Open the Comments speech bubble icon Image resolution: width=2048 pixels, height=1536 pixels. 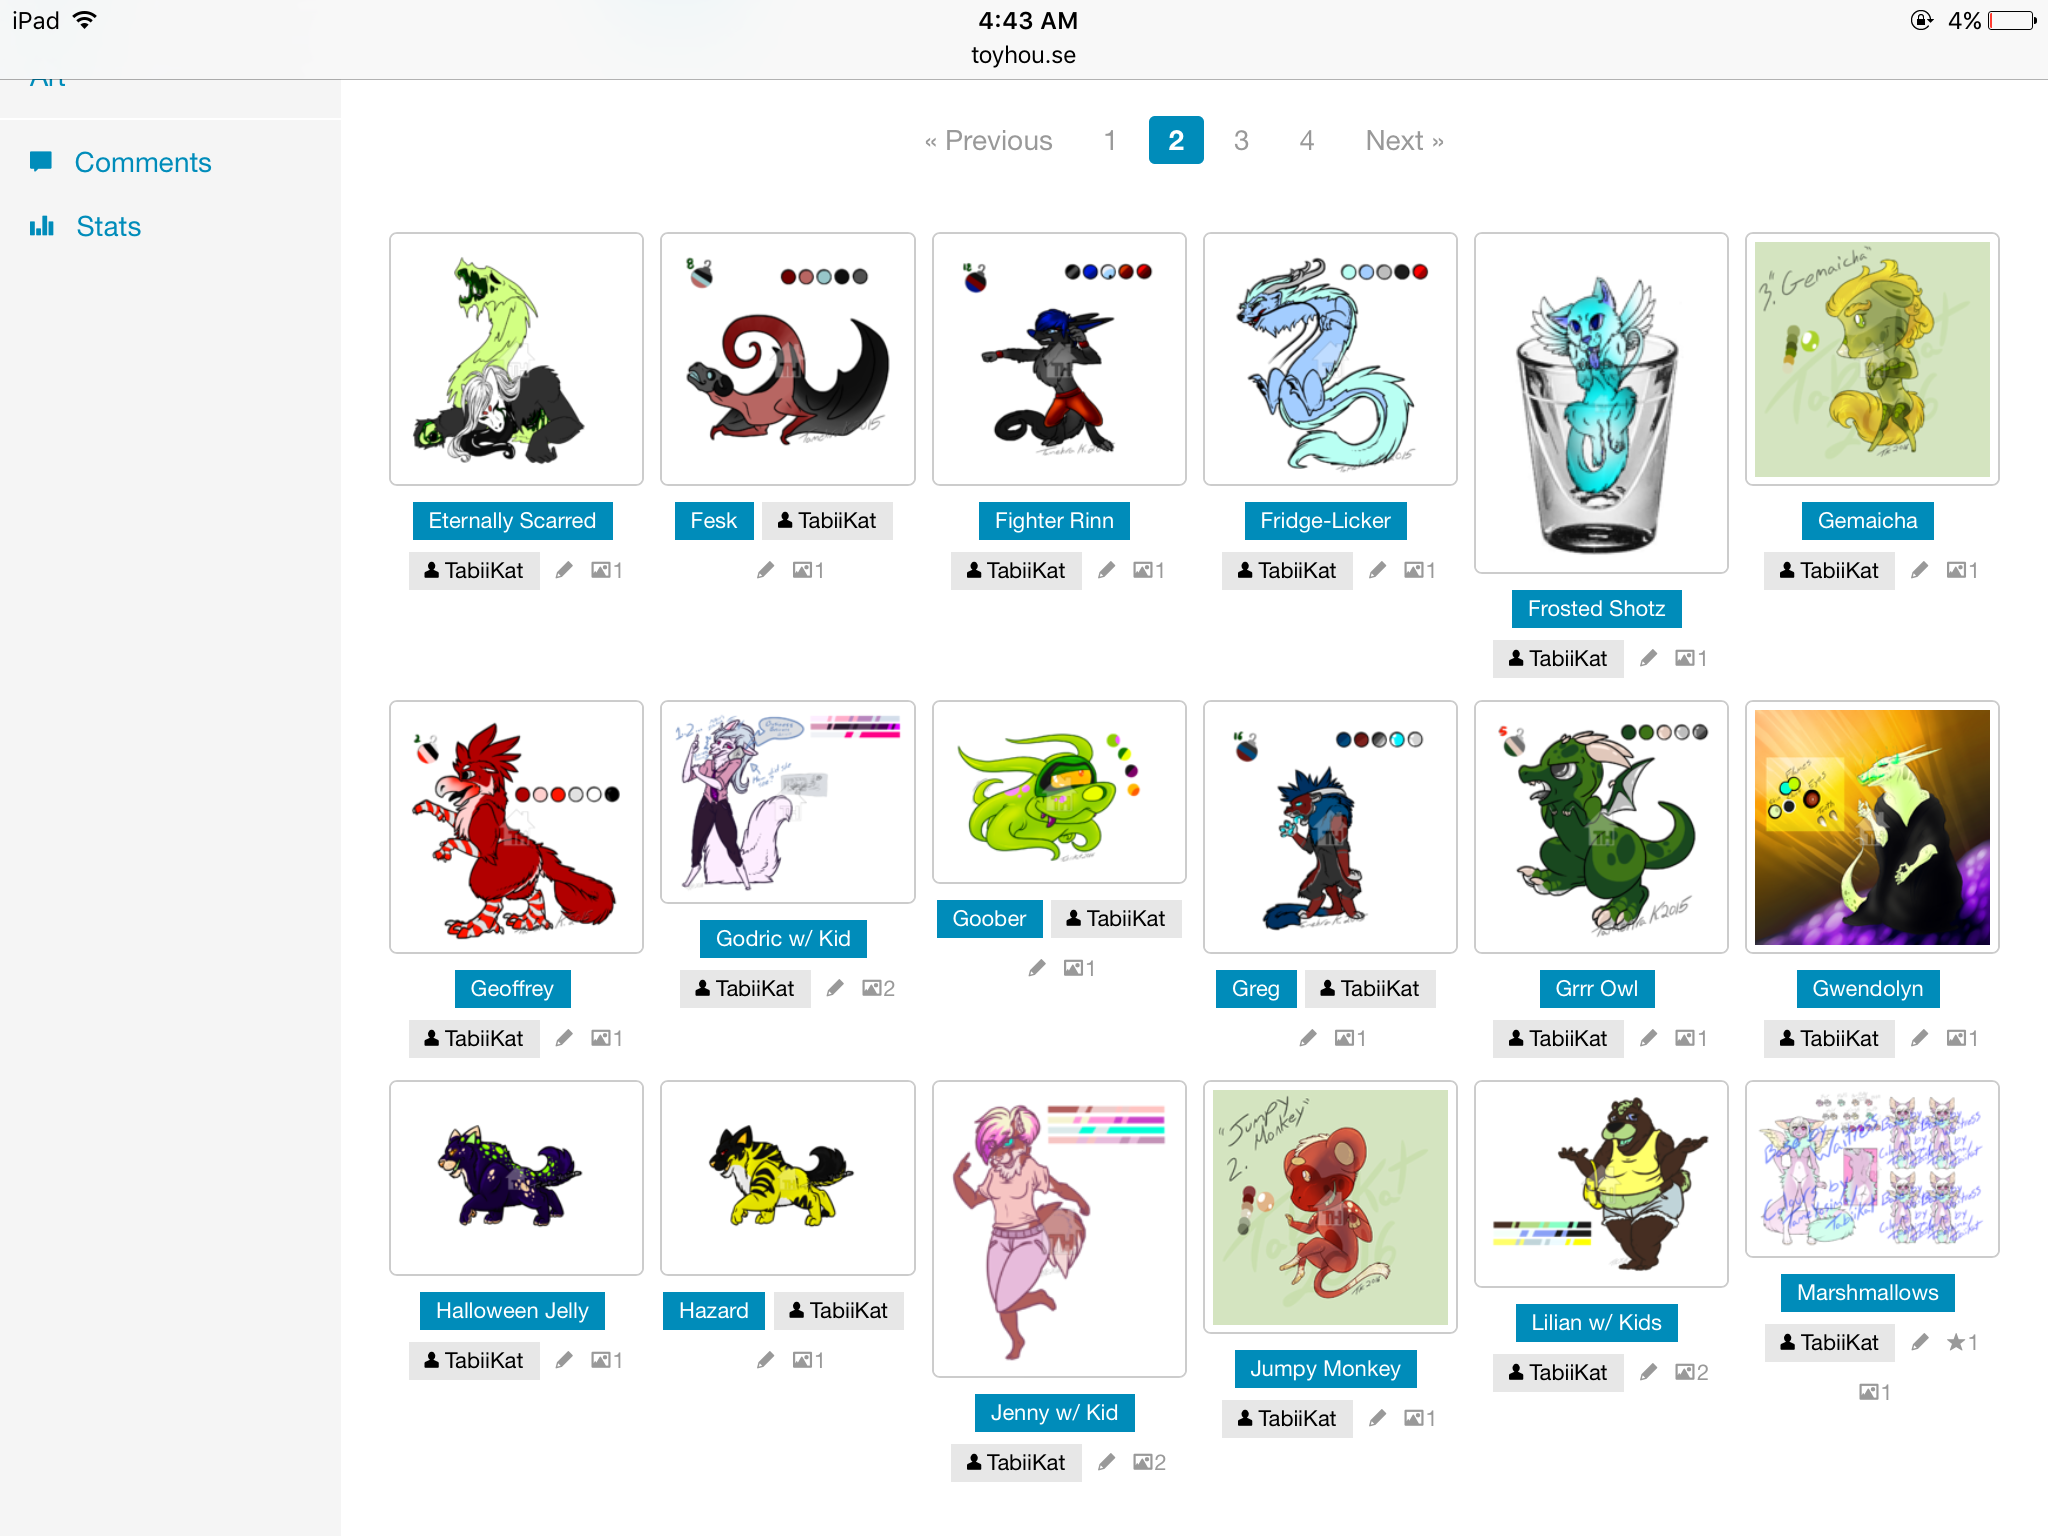click(41, 162)
